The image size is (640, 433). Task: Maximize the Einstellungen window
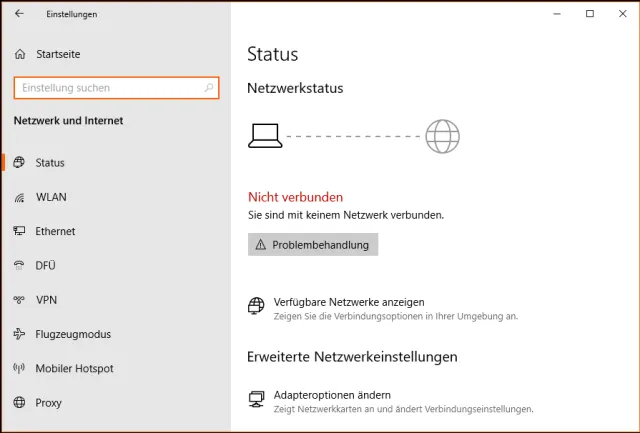point(590,14)
